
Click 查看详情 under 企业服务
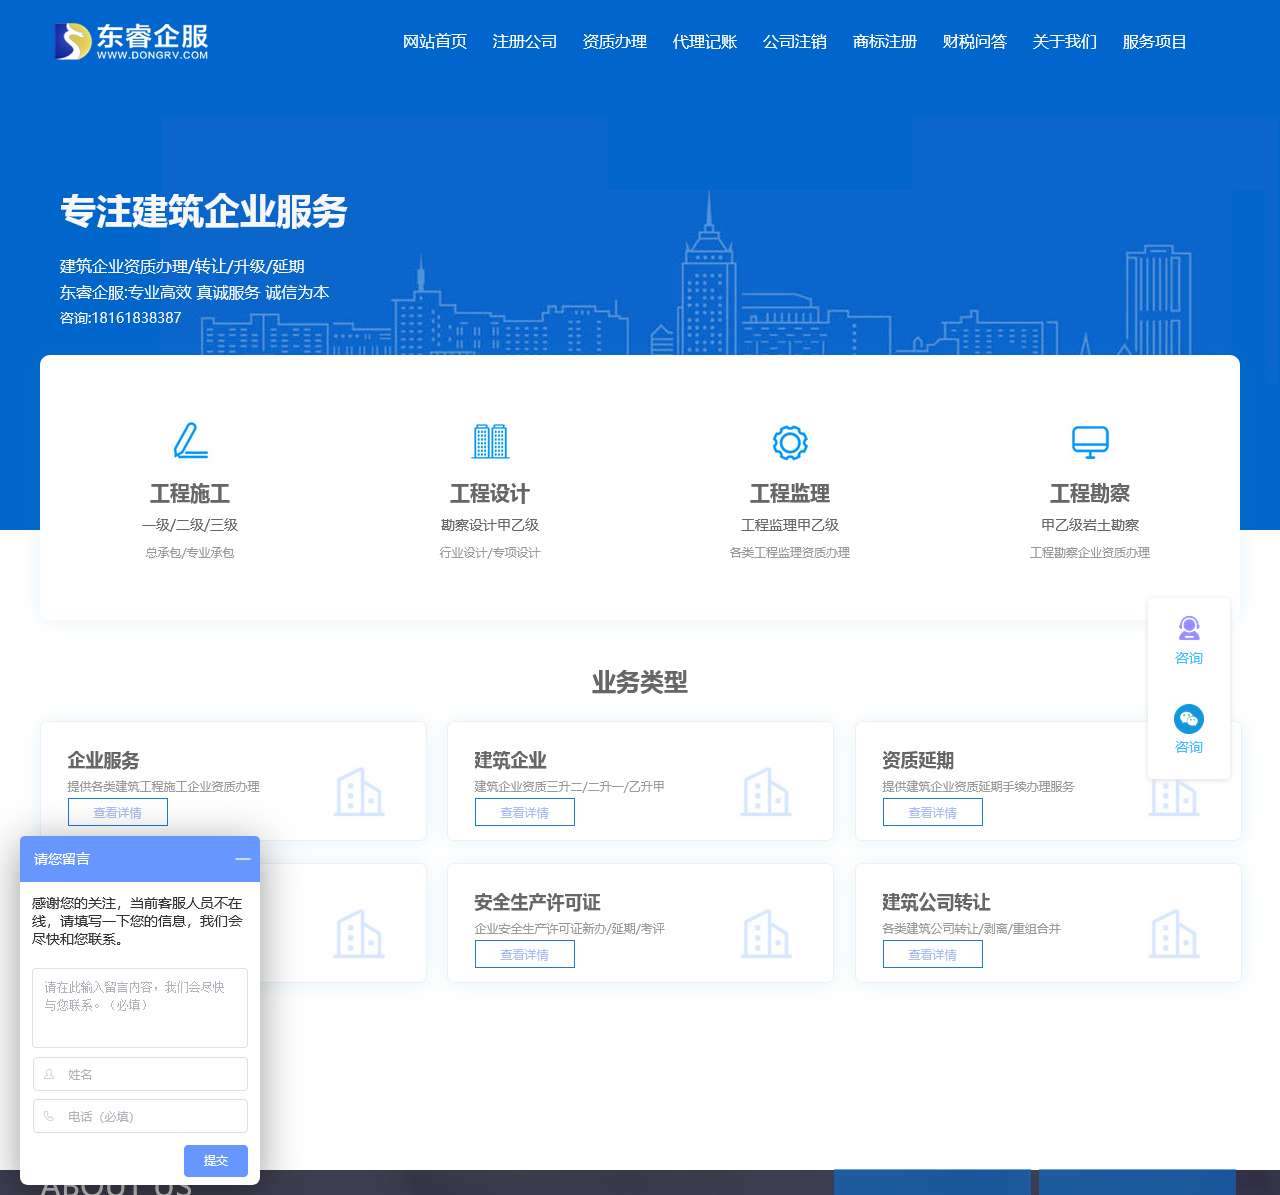pyautogui.click(x=118, y=813)
